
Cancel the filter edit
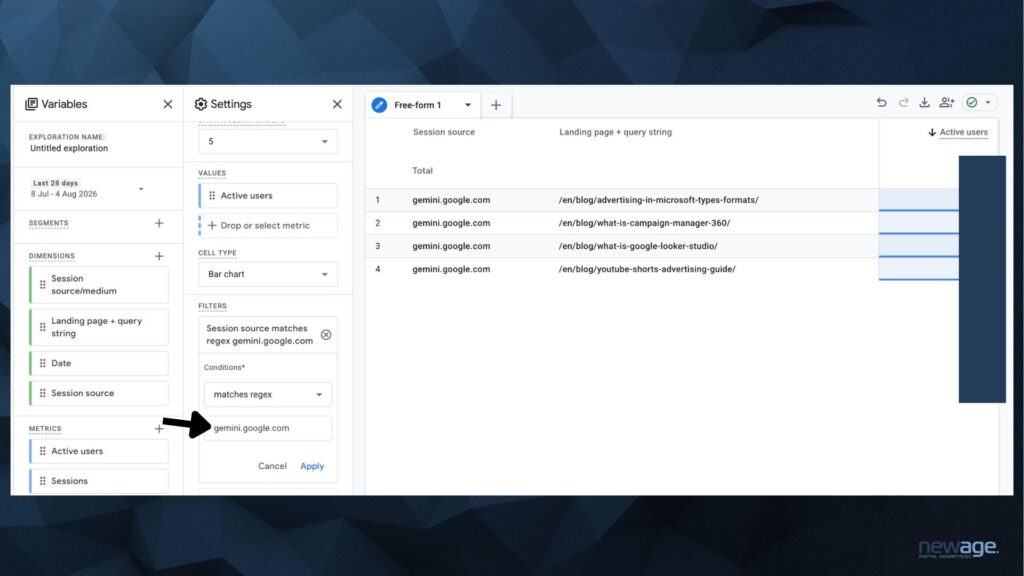(272, 466)
